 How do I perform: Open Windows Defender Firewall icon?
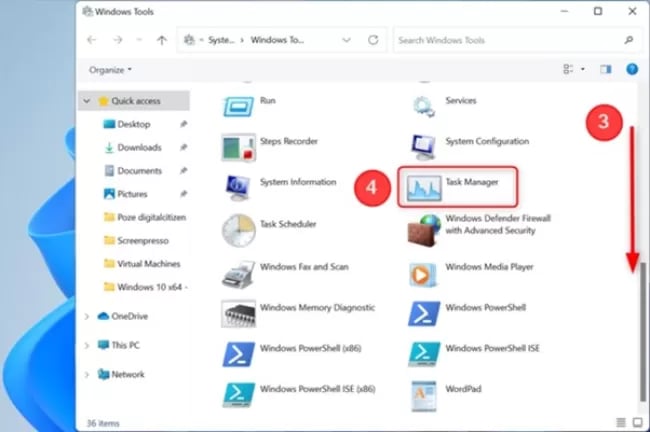423,231
